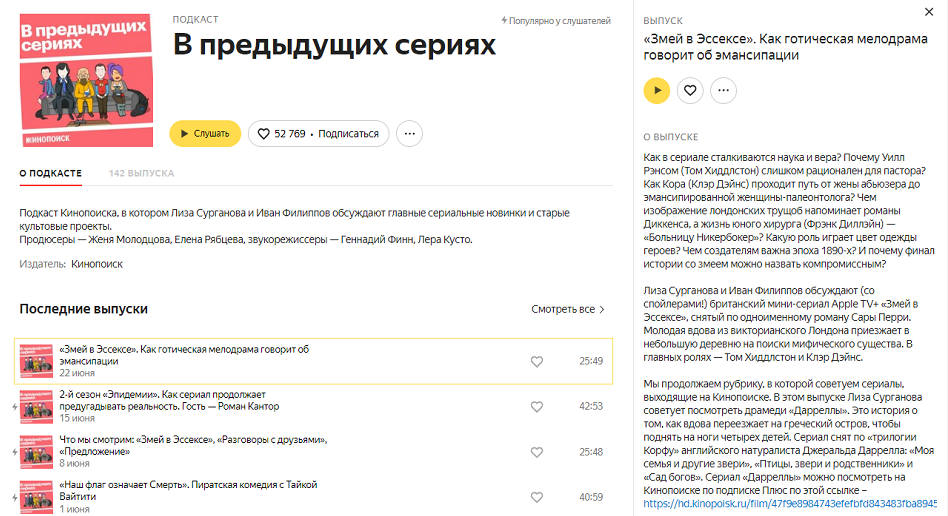Image resolution: width=948 pixels, height=516 pixels.
Task: Click thumbnail of the «Эпидемии» episode
Action: 36,407
